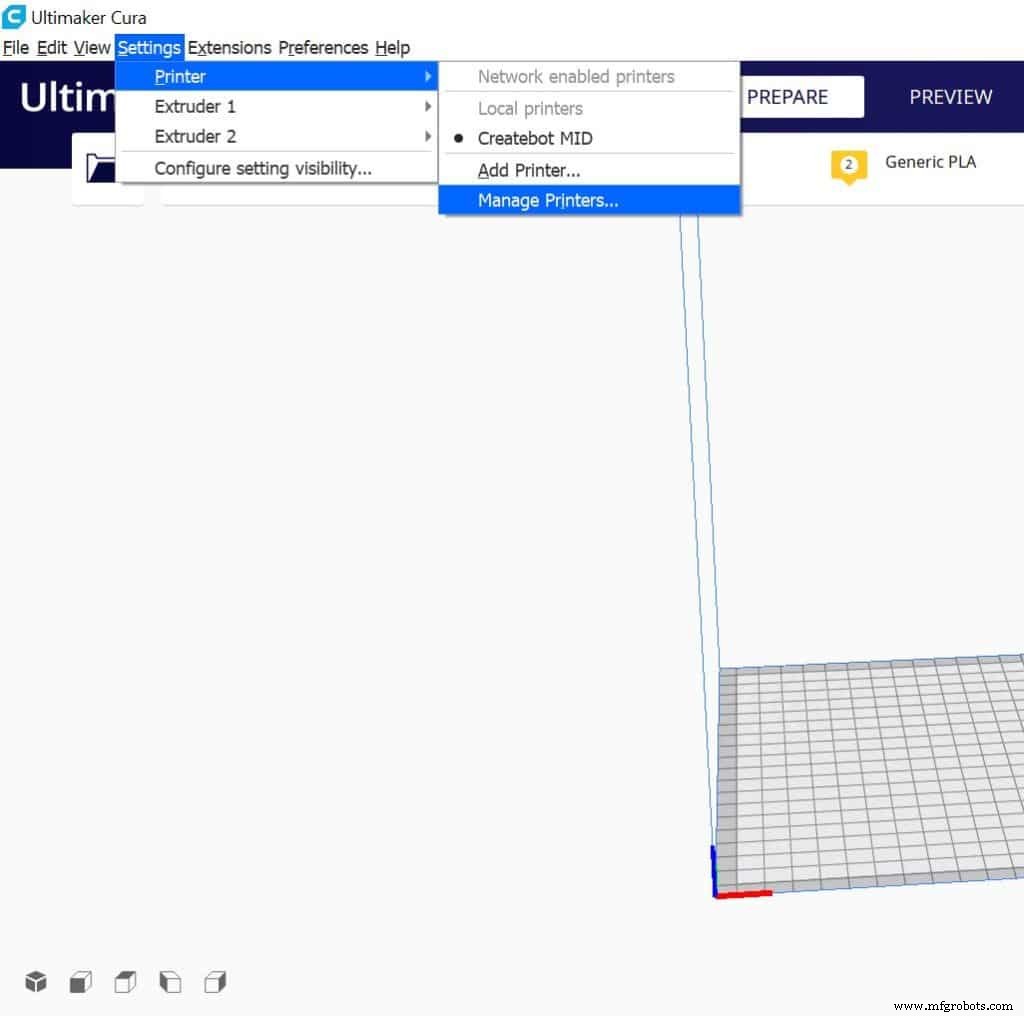Switch to Left side view icon
This screenshot has height=1016, width=1024.
tap(170, 981)
